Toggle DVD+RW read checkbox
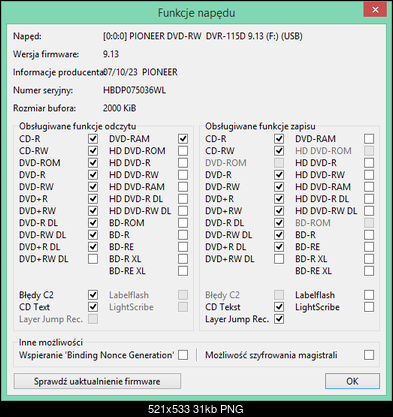Screen dimensions: 393x417 coord(93,211)
